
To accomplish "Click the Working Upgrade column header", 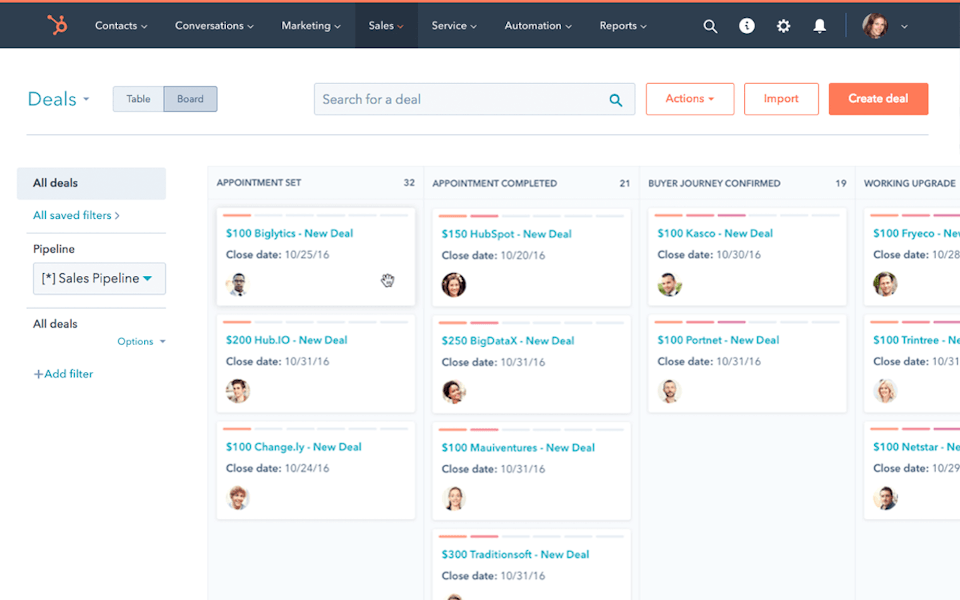I will (910, 183).
